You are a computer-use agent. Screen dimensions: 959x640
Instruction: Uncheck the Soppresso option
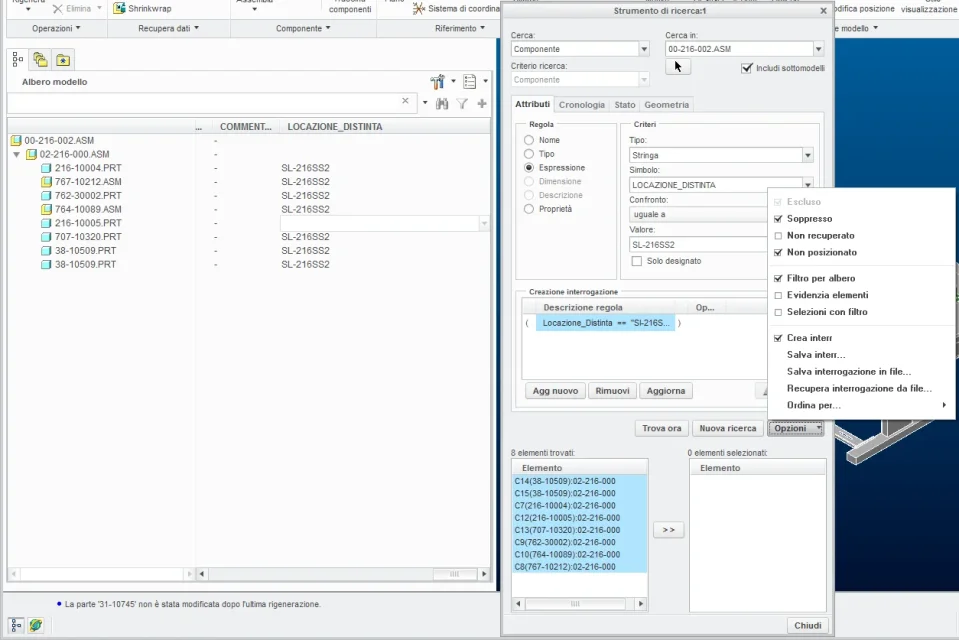coord(778,218)
